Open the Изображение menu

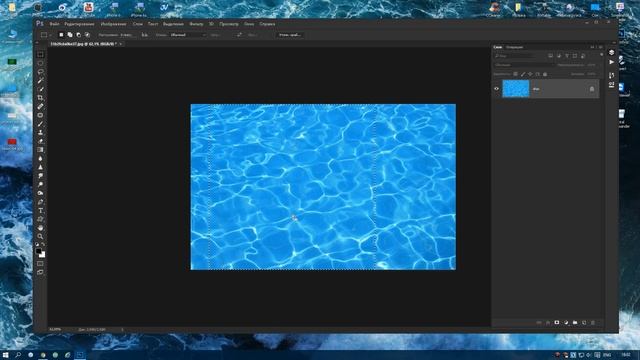113,24
